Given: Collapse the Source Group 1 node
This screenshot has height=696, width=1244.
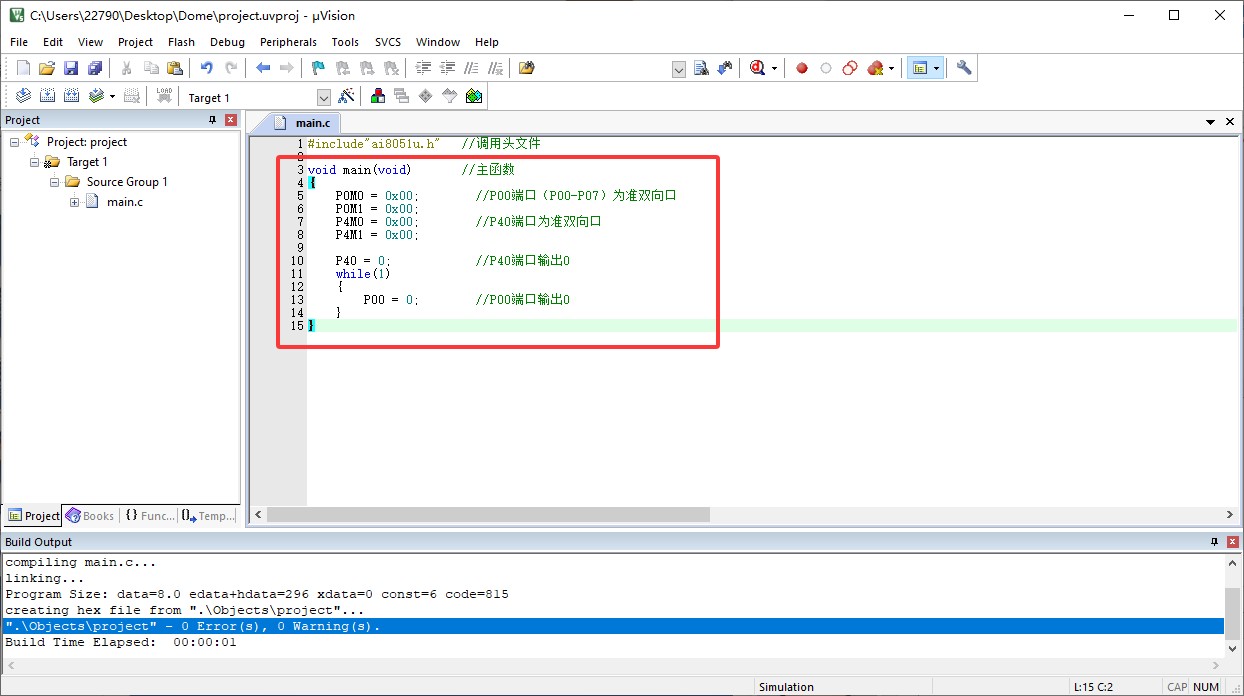Looking at the screenshot, I should 55,182.
